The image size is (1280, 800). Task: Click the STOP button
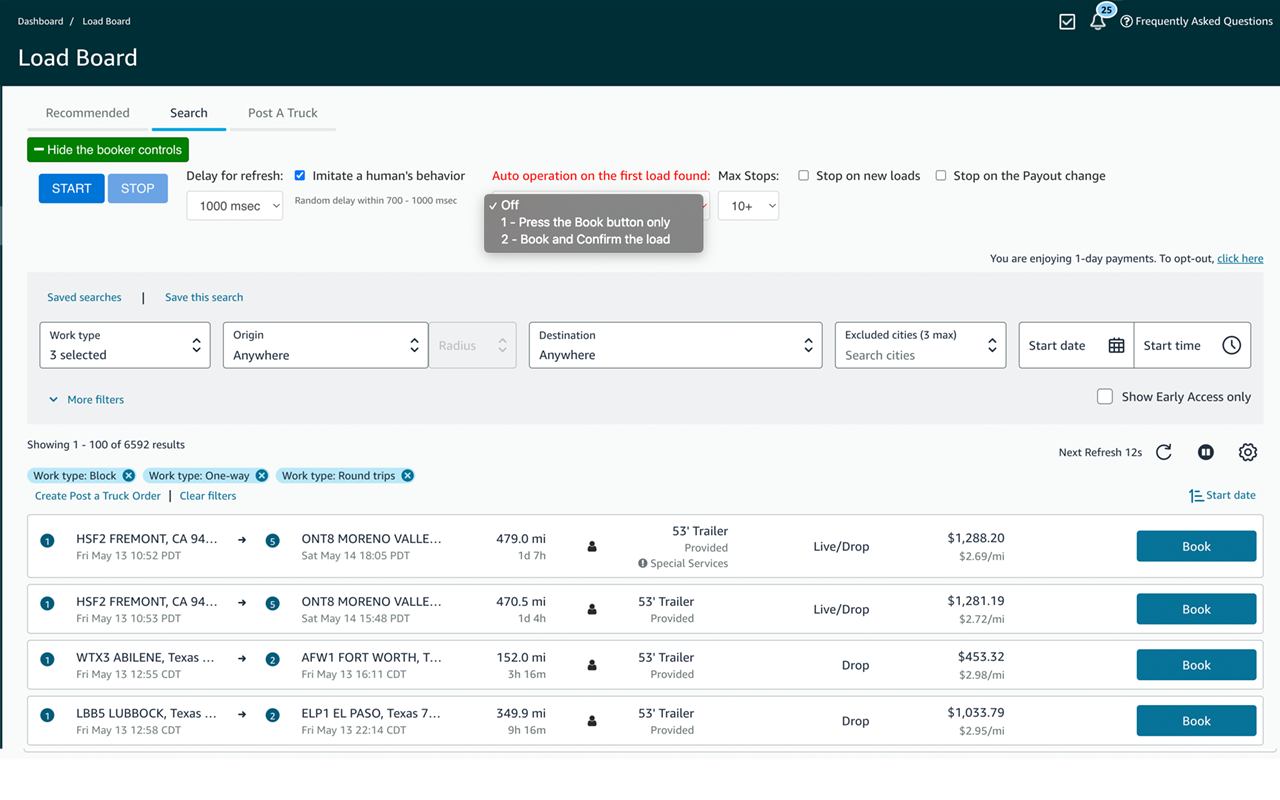click(138, 188)
